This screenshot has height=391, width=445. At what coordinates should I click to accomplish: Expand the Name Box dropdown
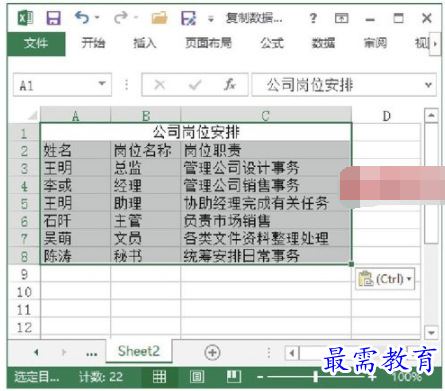click(102, 84)
